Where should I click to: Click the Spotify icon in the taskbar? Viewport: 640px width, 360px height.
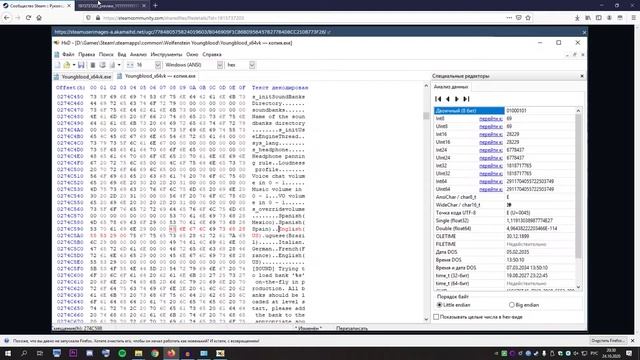point(122,353)
